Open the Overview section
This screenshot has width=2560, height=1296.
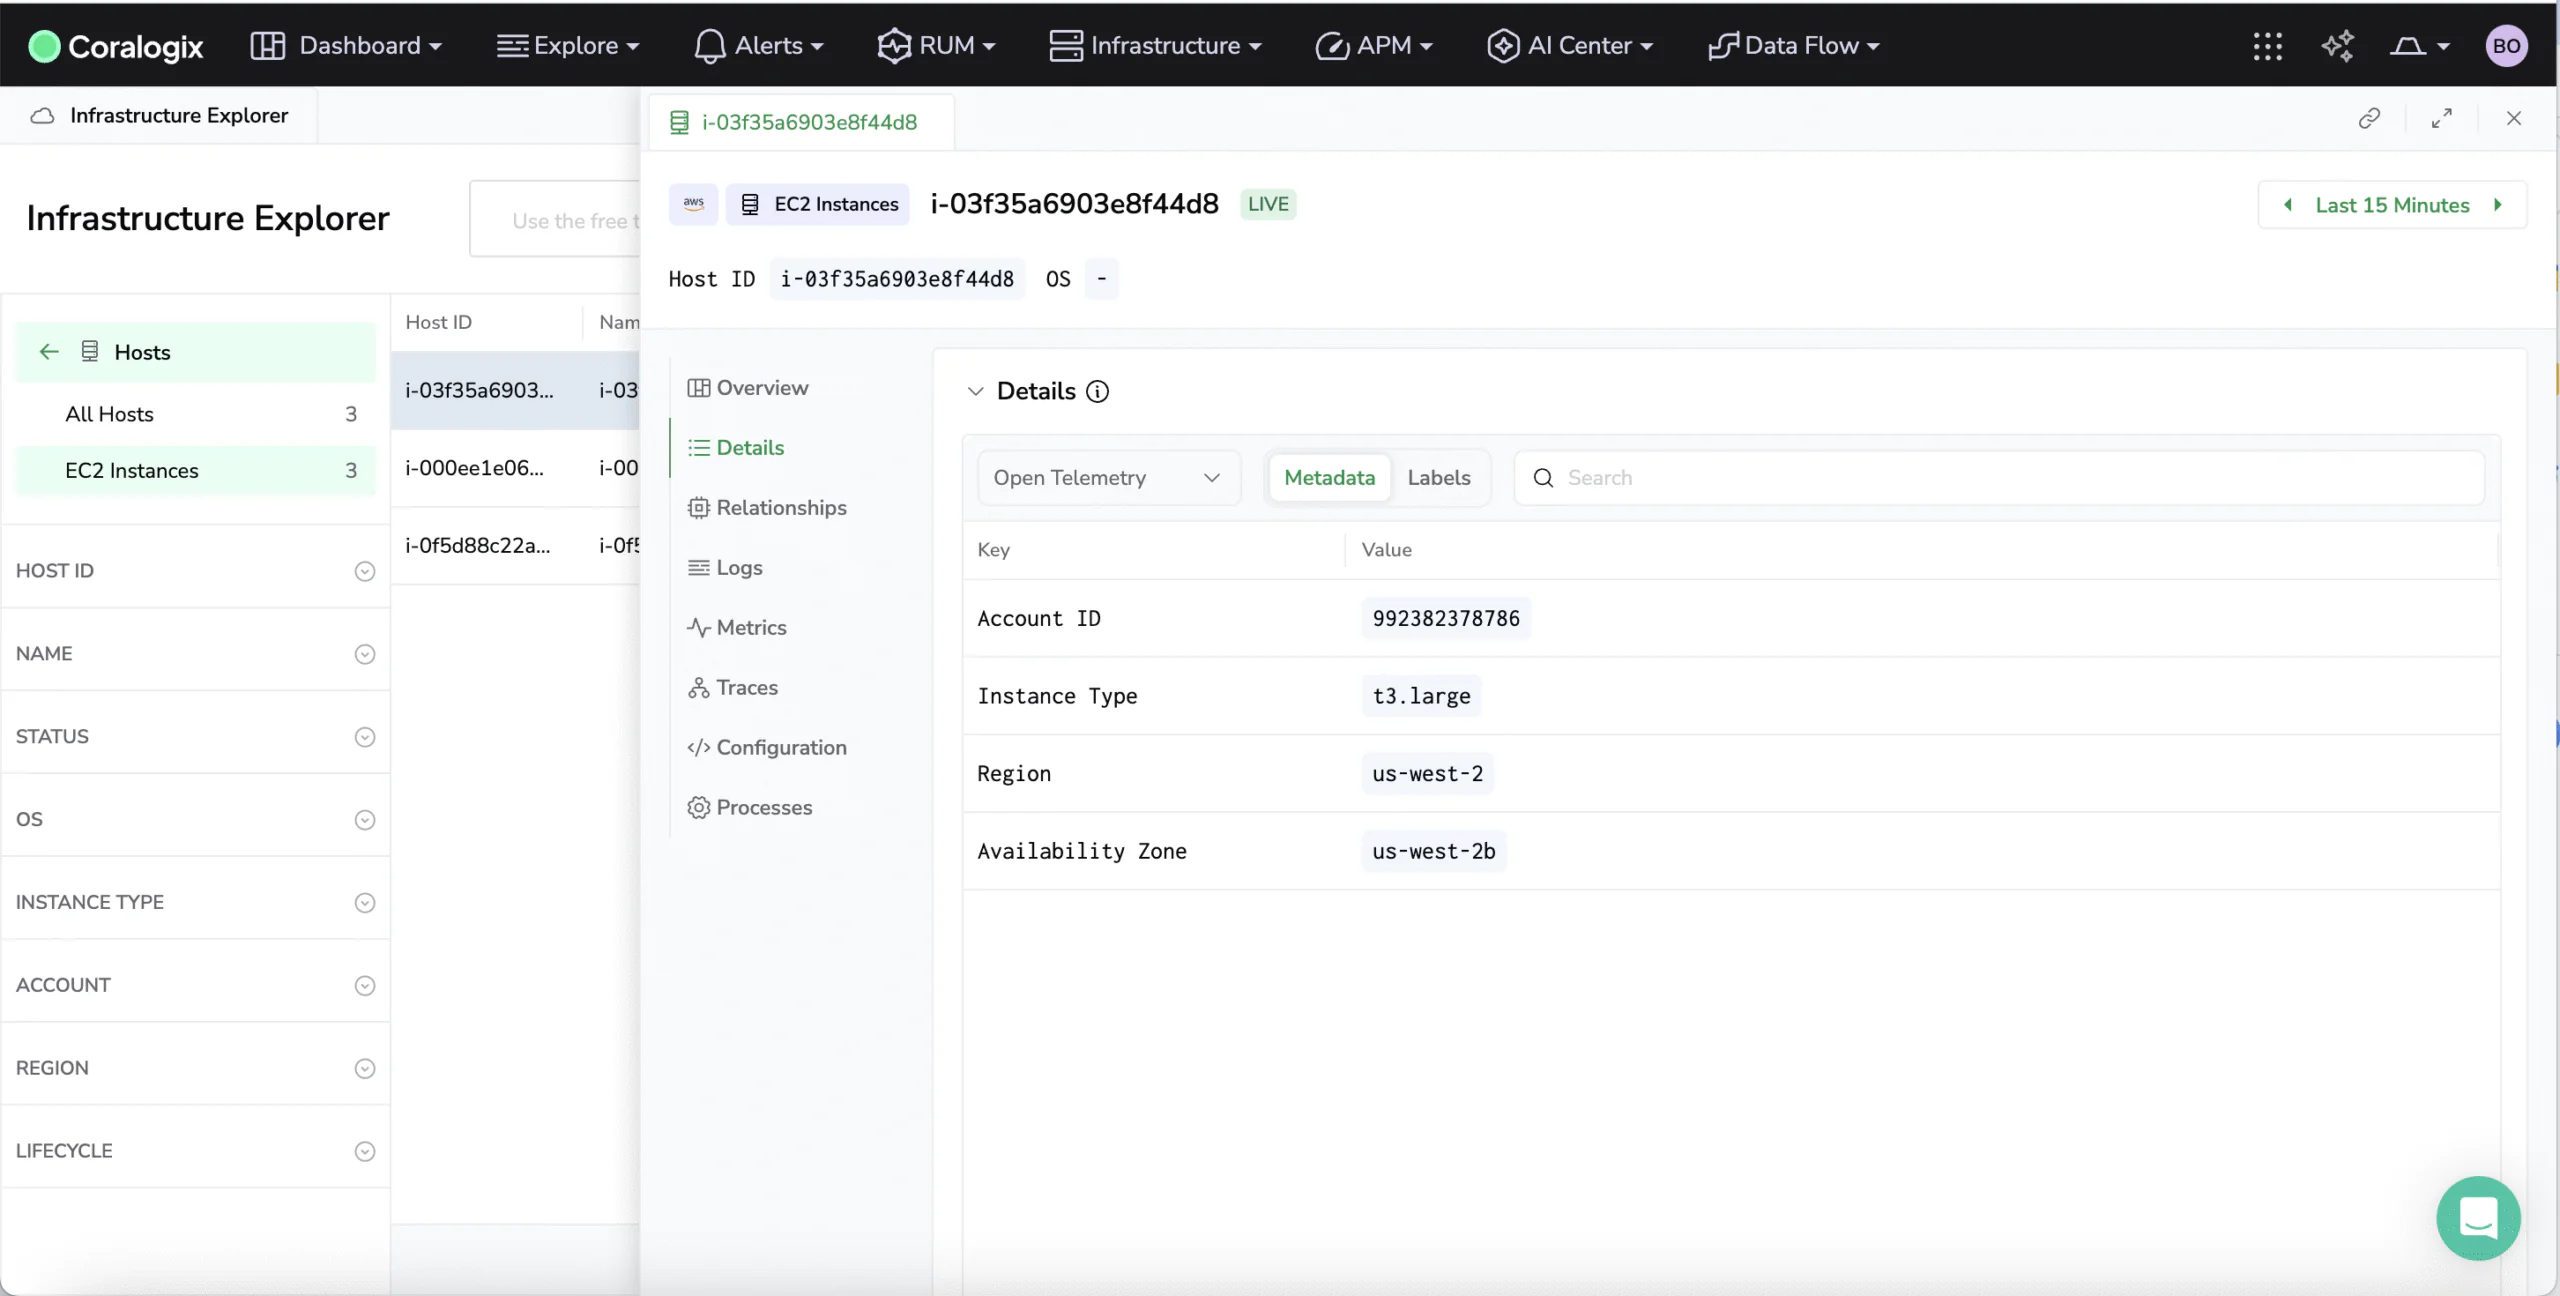[748, 388]
